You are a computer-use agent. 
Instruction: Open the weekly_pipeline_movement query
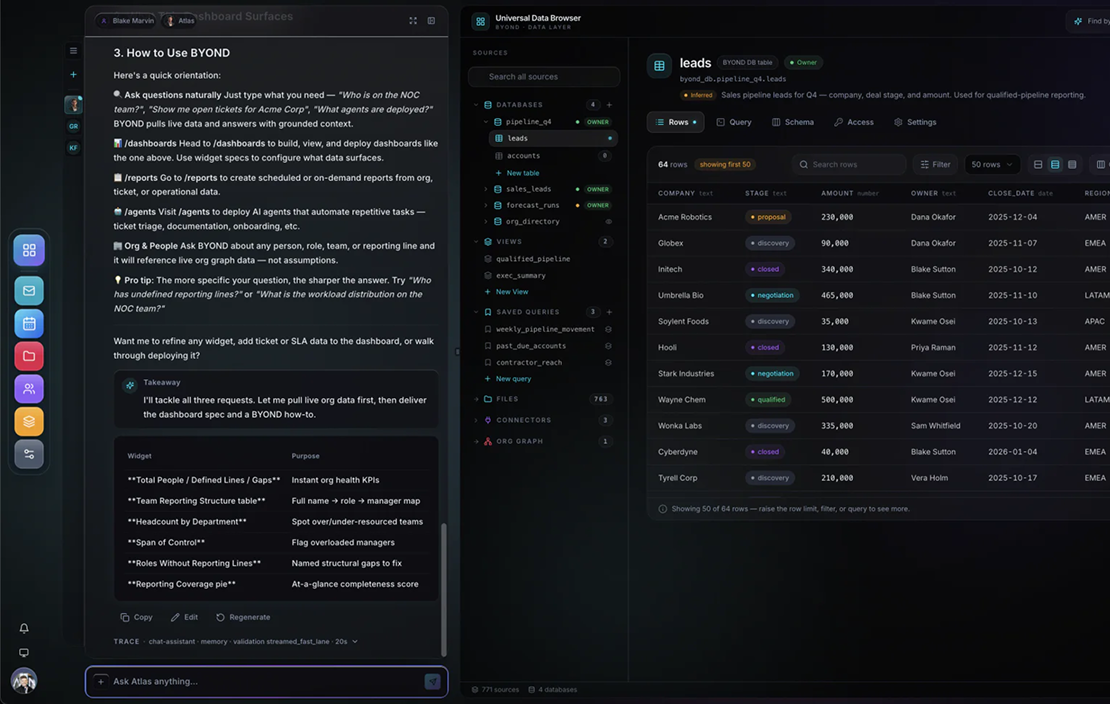pos(547,329)
